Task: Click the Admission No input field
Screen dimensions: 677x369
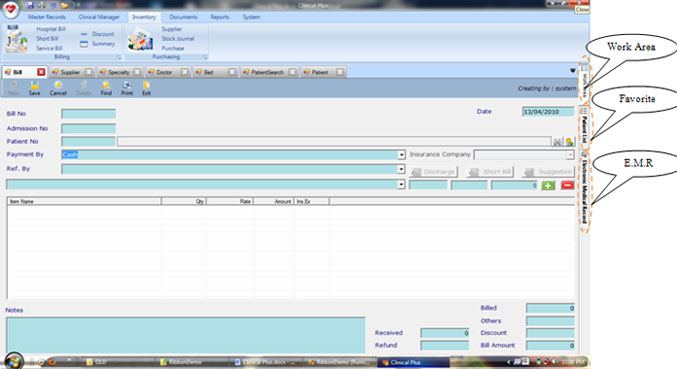Action: (89, 129)
